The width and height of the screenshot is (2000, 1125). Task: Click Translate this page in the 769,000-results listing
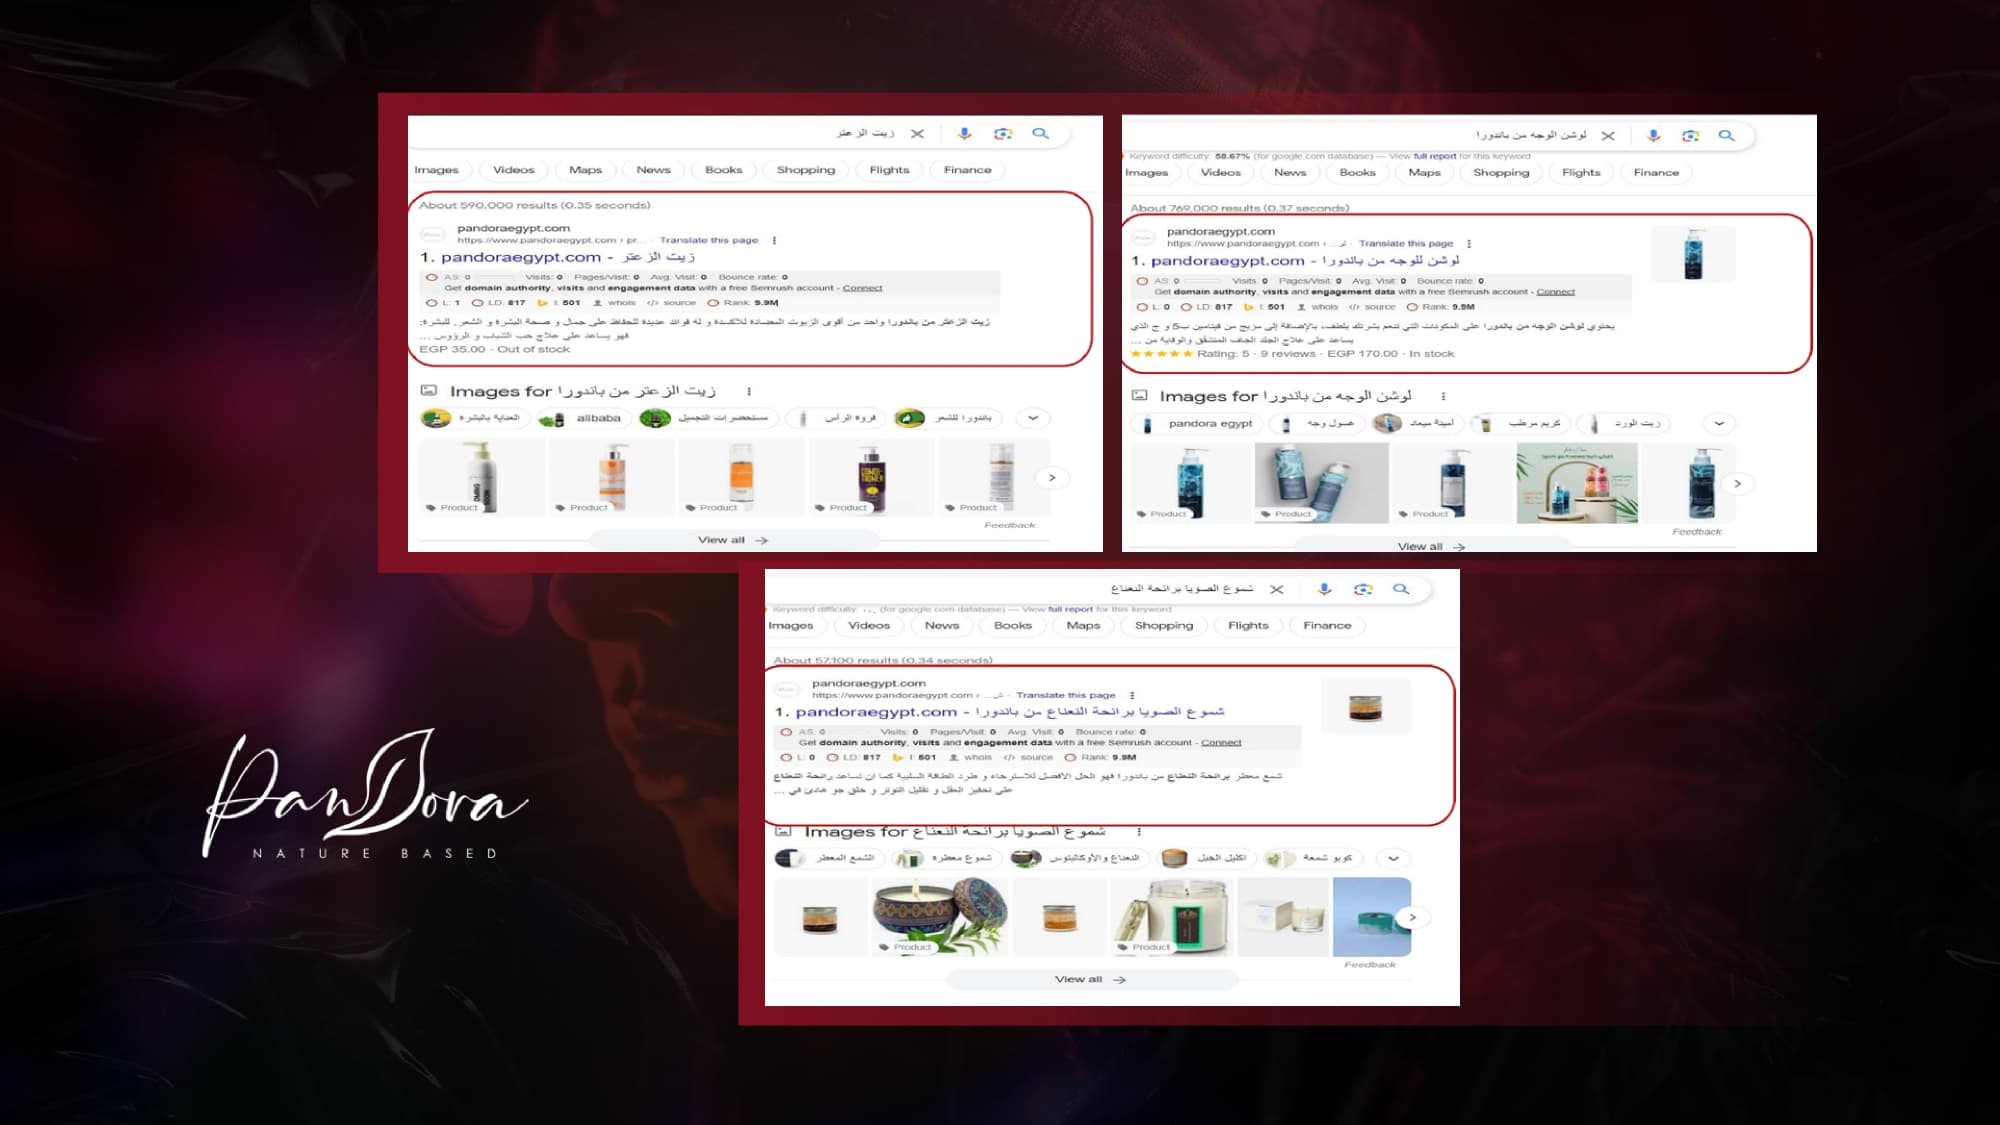[1405, 244]
